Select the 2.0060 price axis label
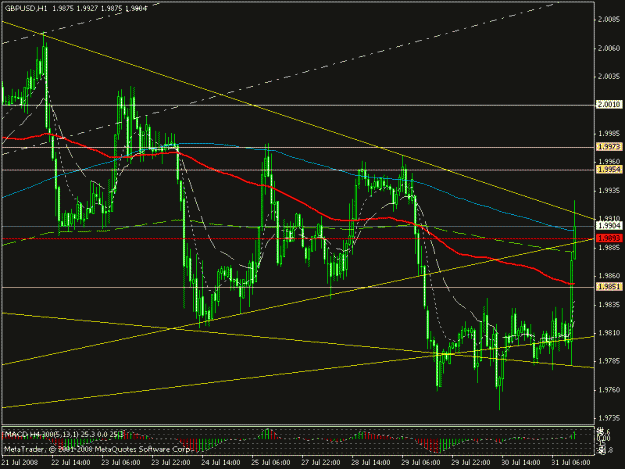The width and height of the screenshot is (625, 469). pyautogui.click(x=609, y=48)
